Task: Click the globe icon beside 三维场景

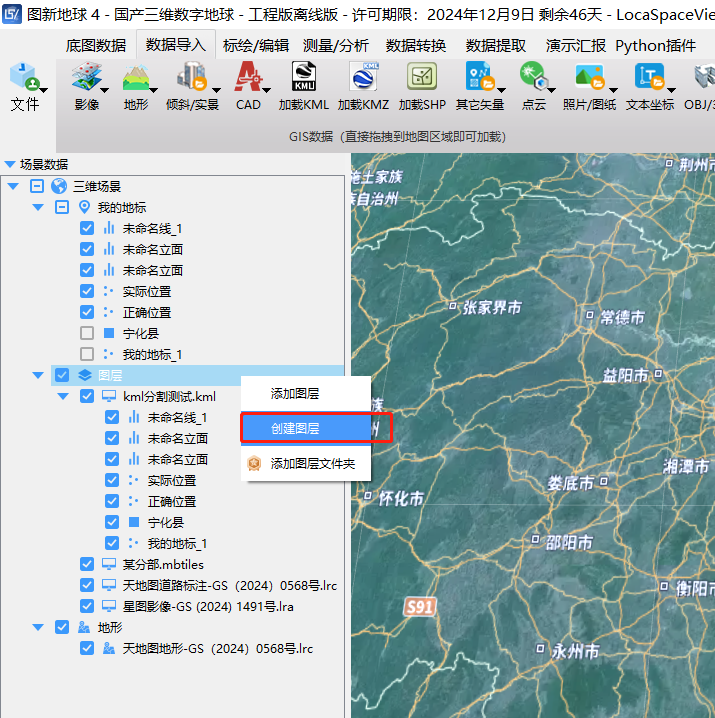Action: (x=59, y=186)
